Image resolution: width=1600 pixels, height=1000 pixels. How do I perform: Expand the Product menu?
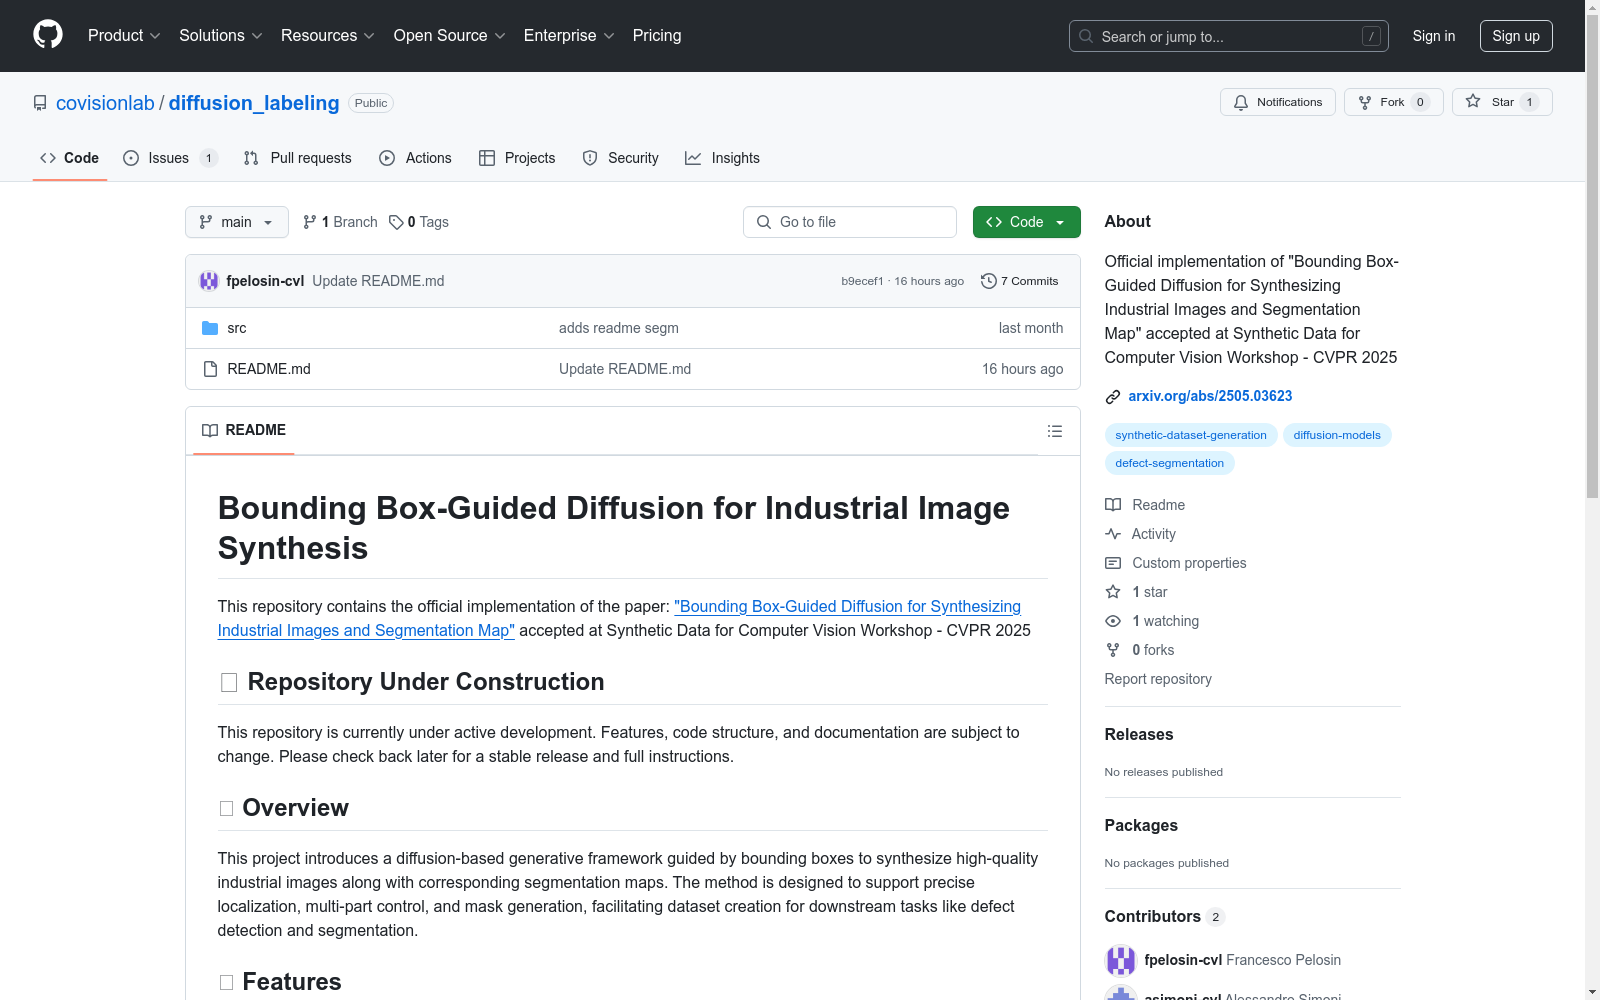pyautogui.click(x=123, y=36)
